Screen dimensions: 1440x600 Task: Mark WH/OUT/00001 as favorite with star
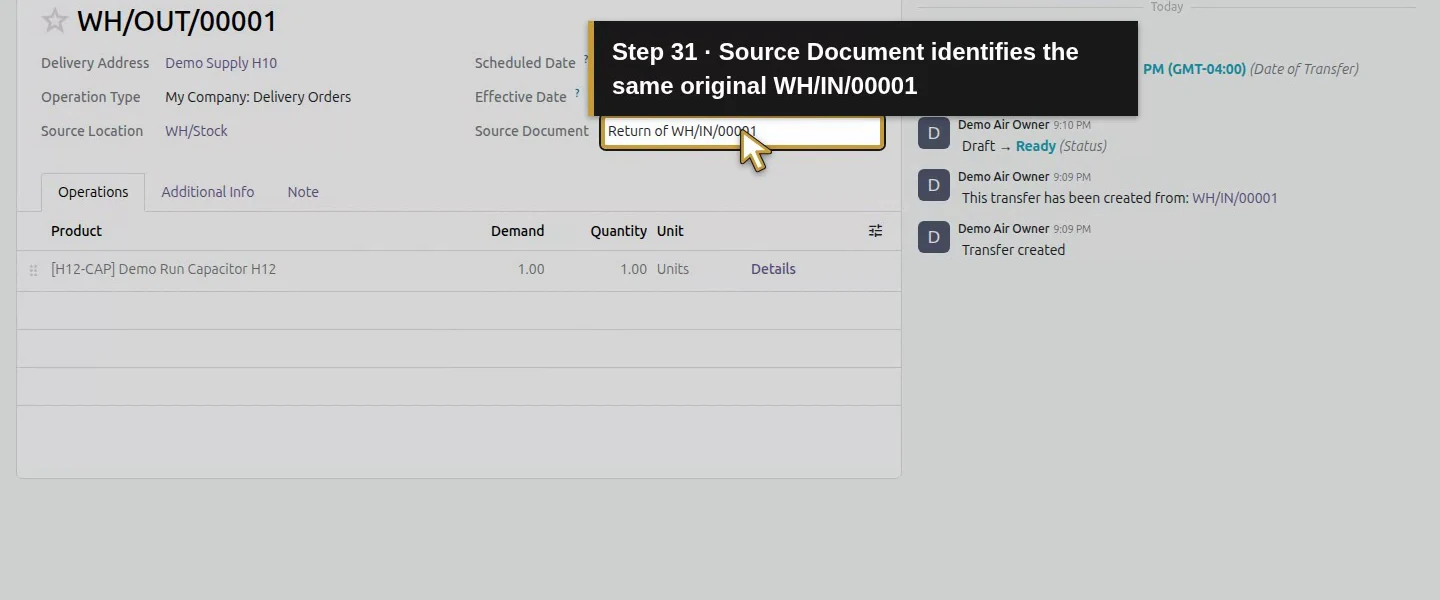click(55, 21)
